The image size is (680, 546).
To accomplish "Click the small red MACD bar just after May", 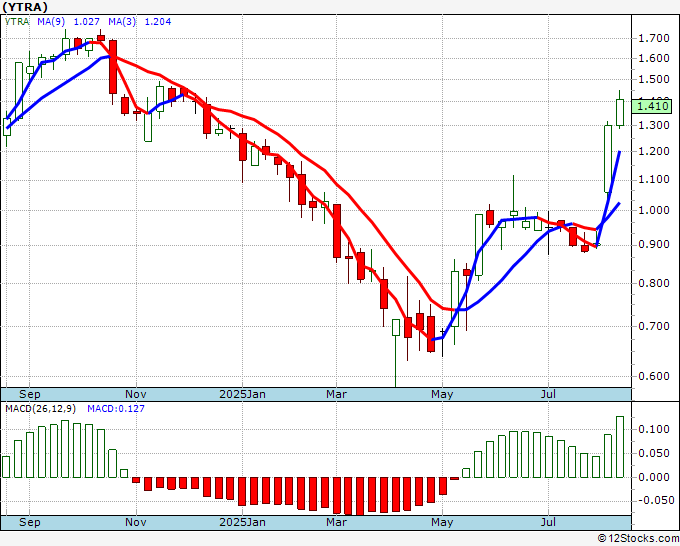I will (x=454, y=478).
